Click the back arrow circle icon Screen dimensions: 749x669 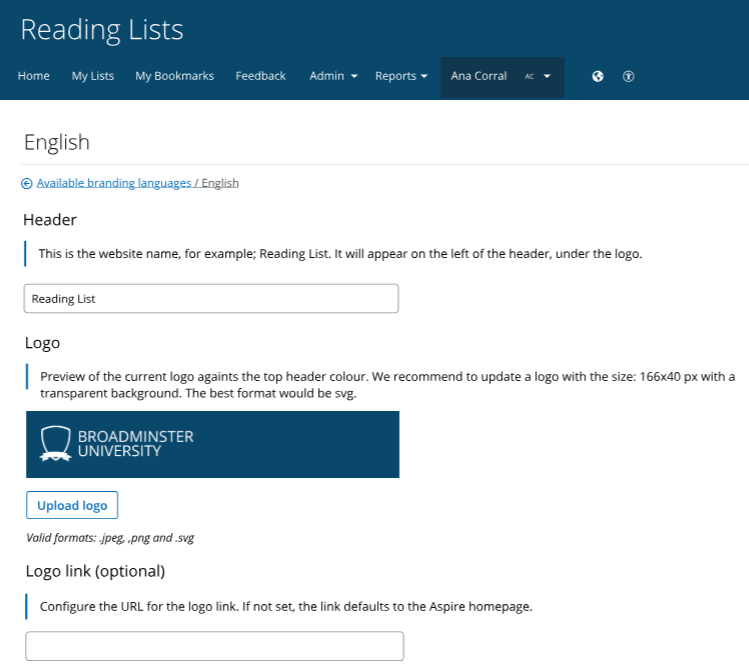coord(27,183)
